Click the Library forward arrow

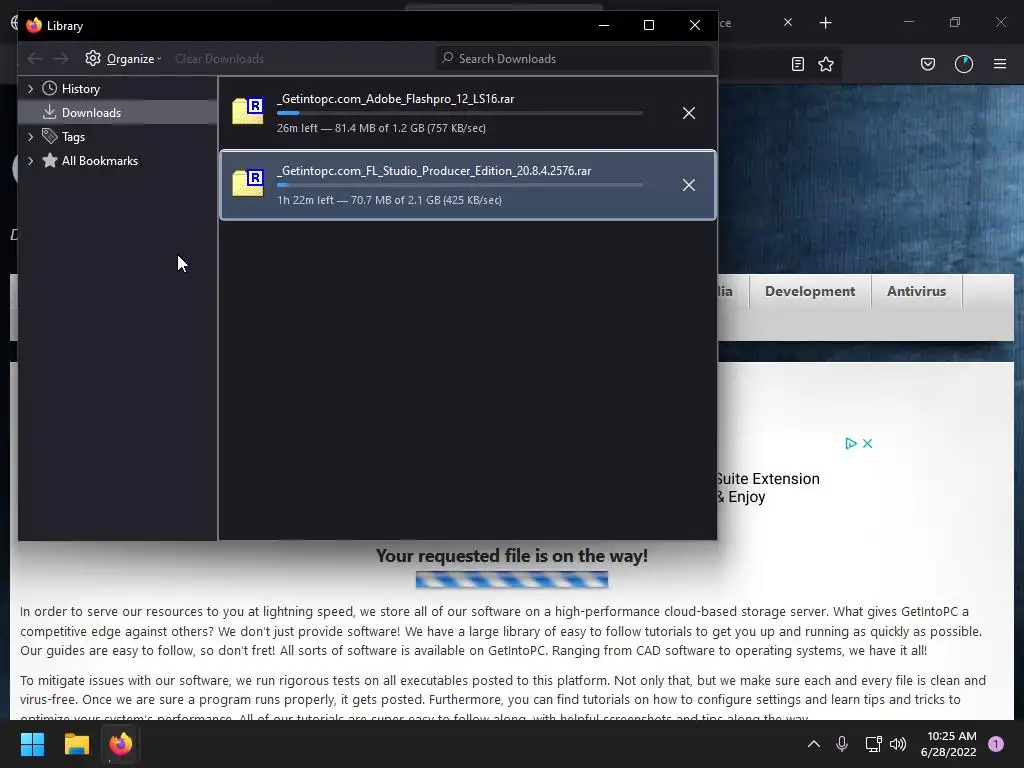tap(61, 59)
